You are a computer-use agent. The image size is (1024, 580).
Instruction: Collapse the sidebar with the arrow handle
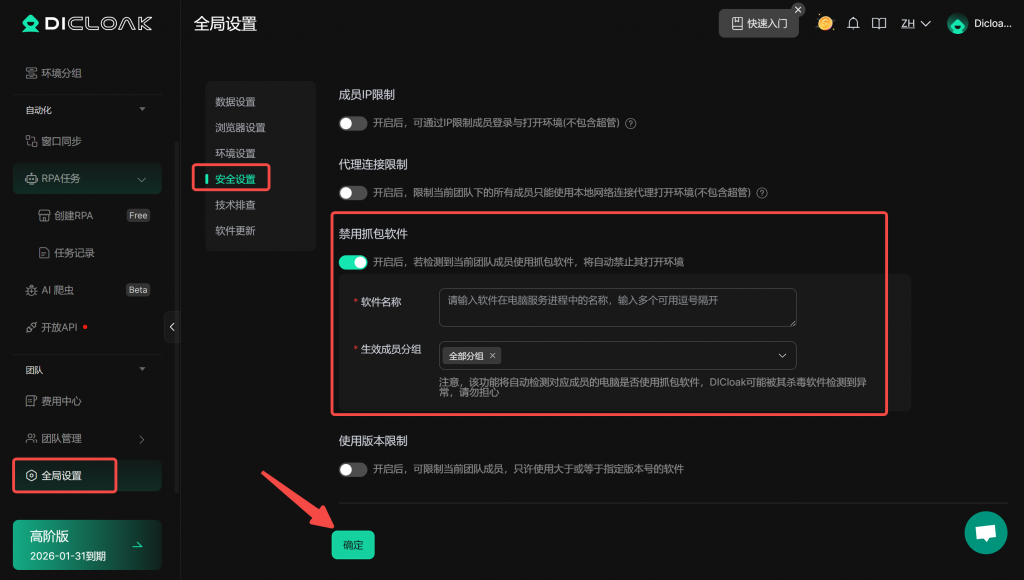tap(172, 326)
